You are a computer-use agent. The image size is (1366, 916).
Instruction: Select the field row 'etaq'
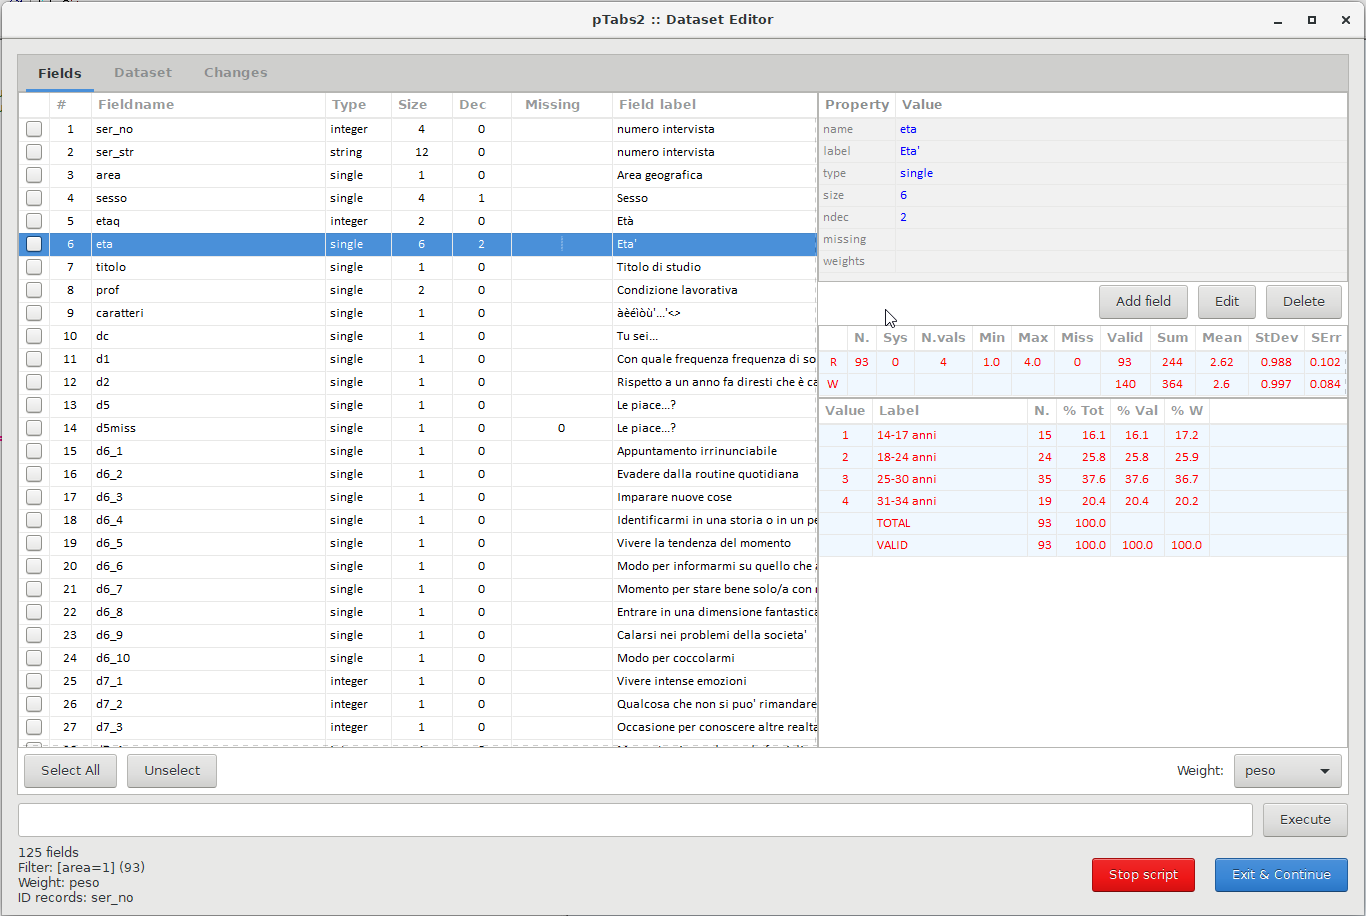pyautogui.click(x=418, y=221)
